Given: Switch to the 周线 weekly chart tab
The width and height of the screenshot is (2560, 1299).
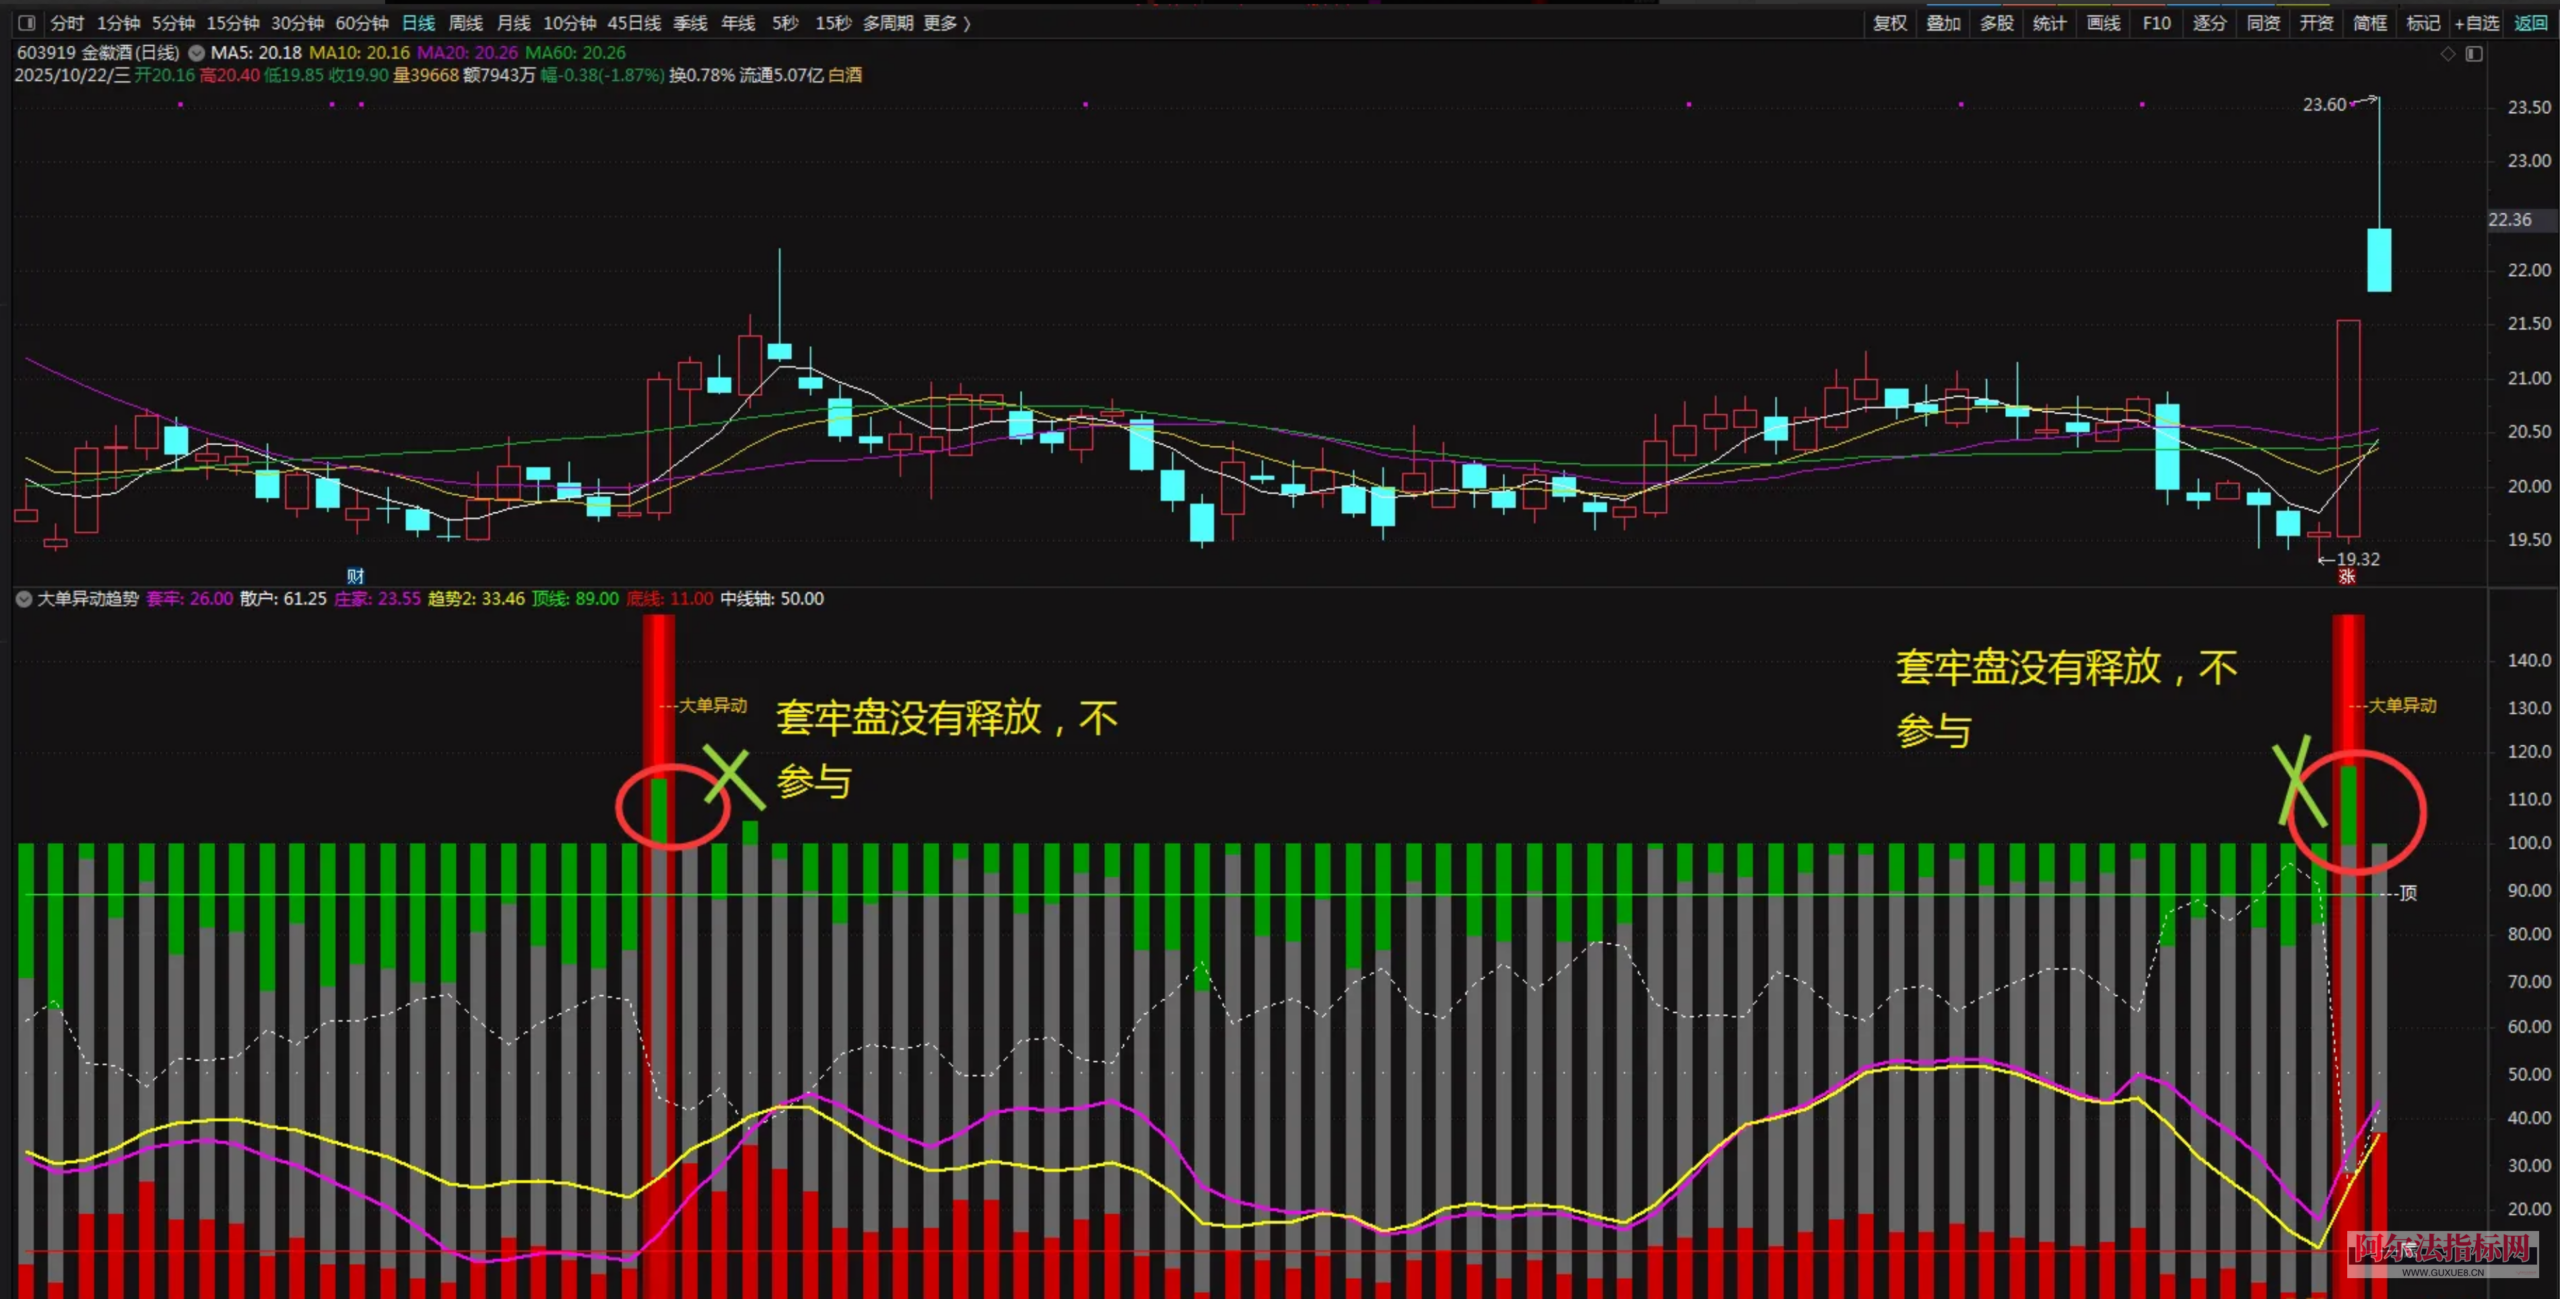Looking at the screenshot, I should click(466, 22).
